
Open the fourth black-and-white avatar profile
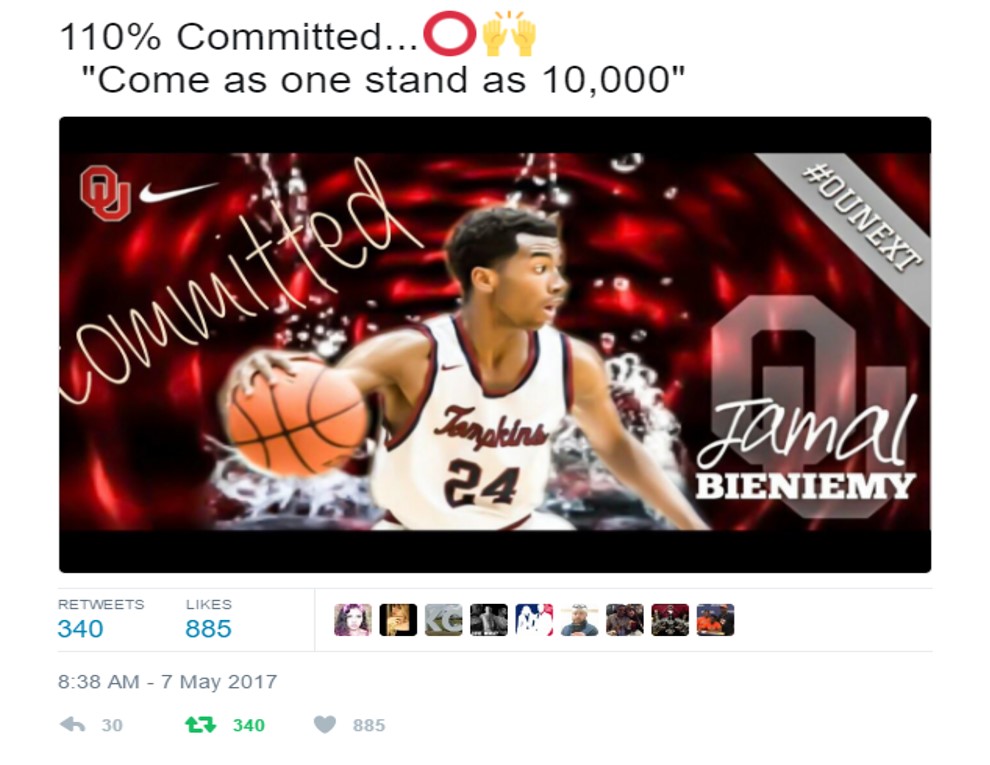click(x=489, y=619)
